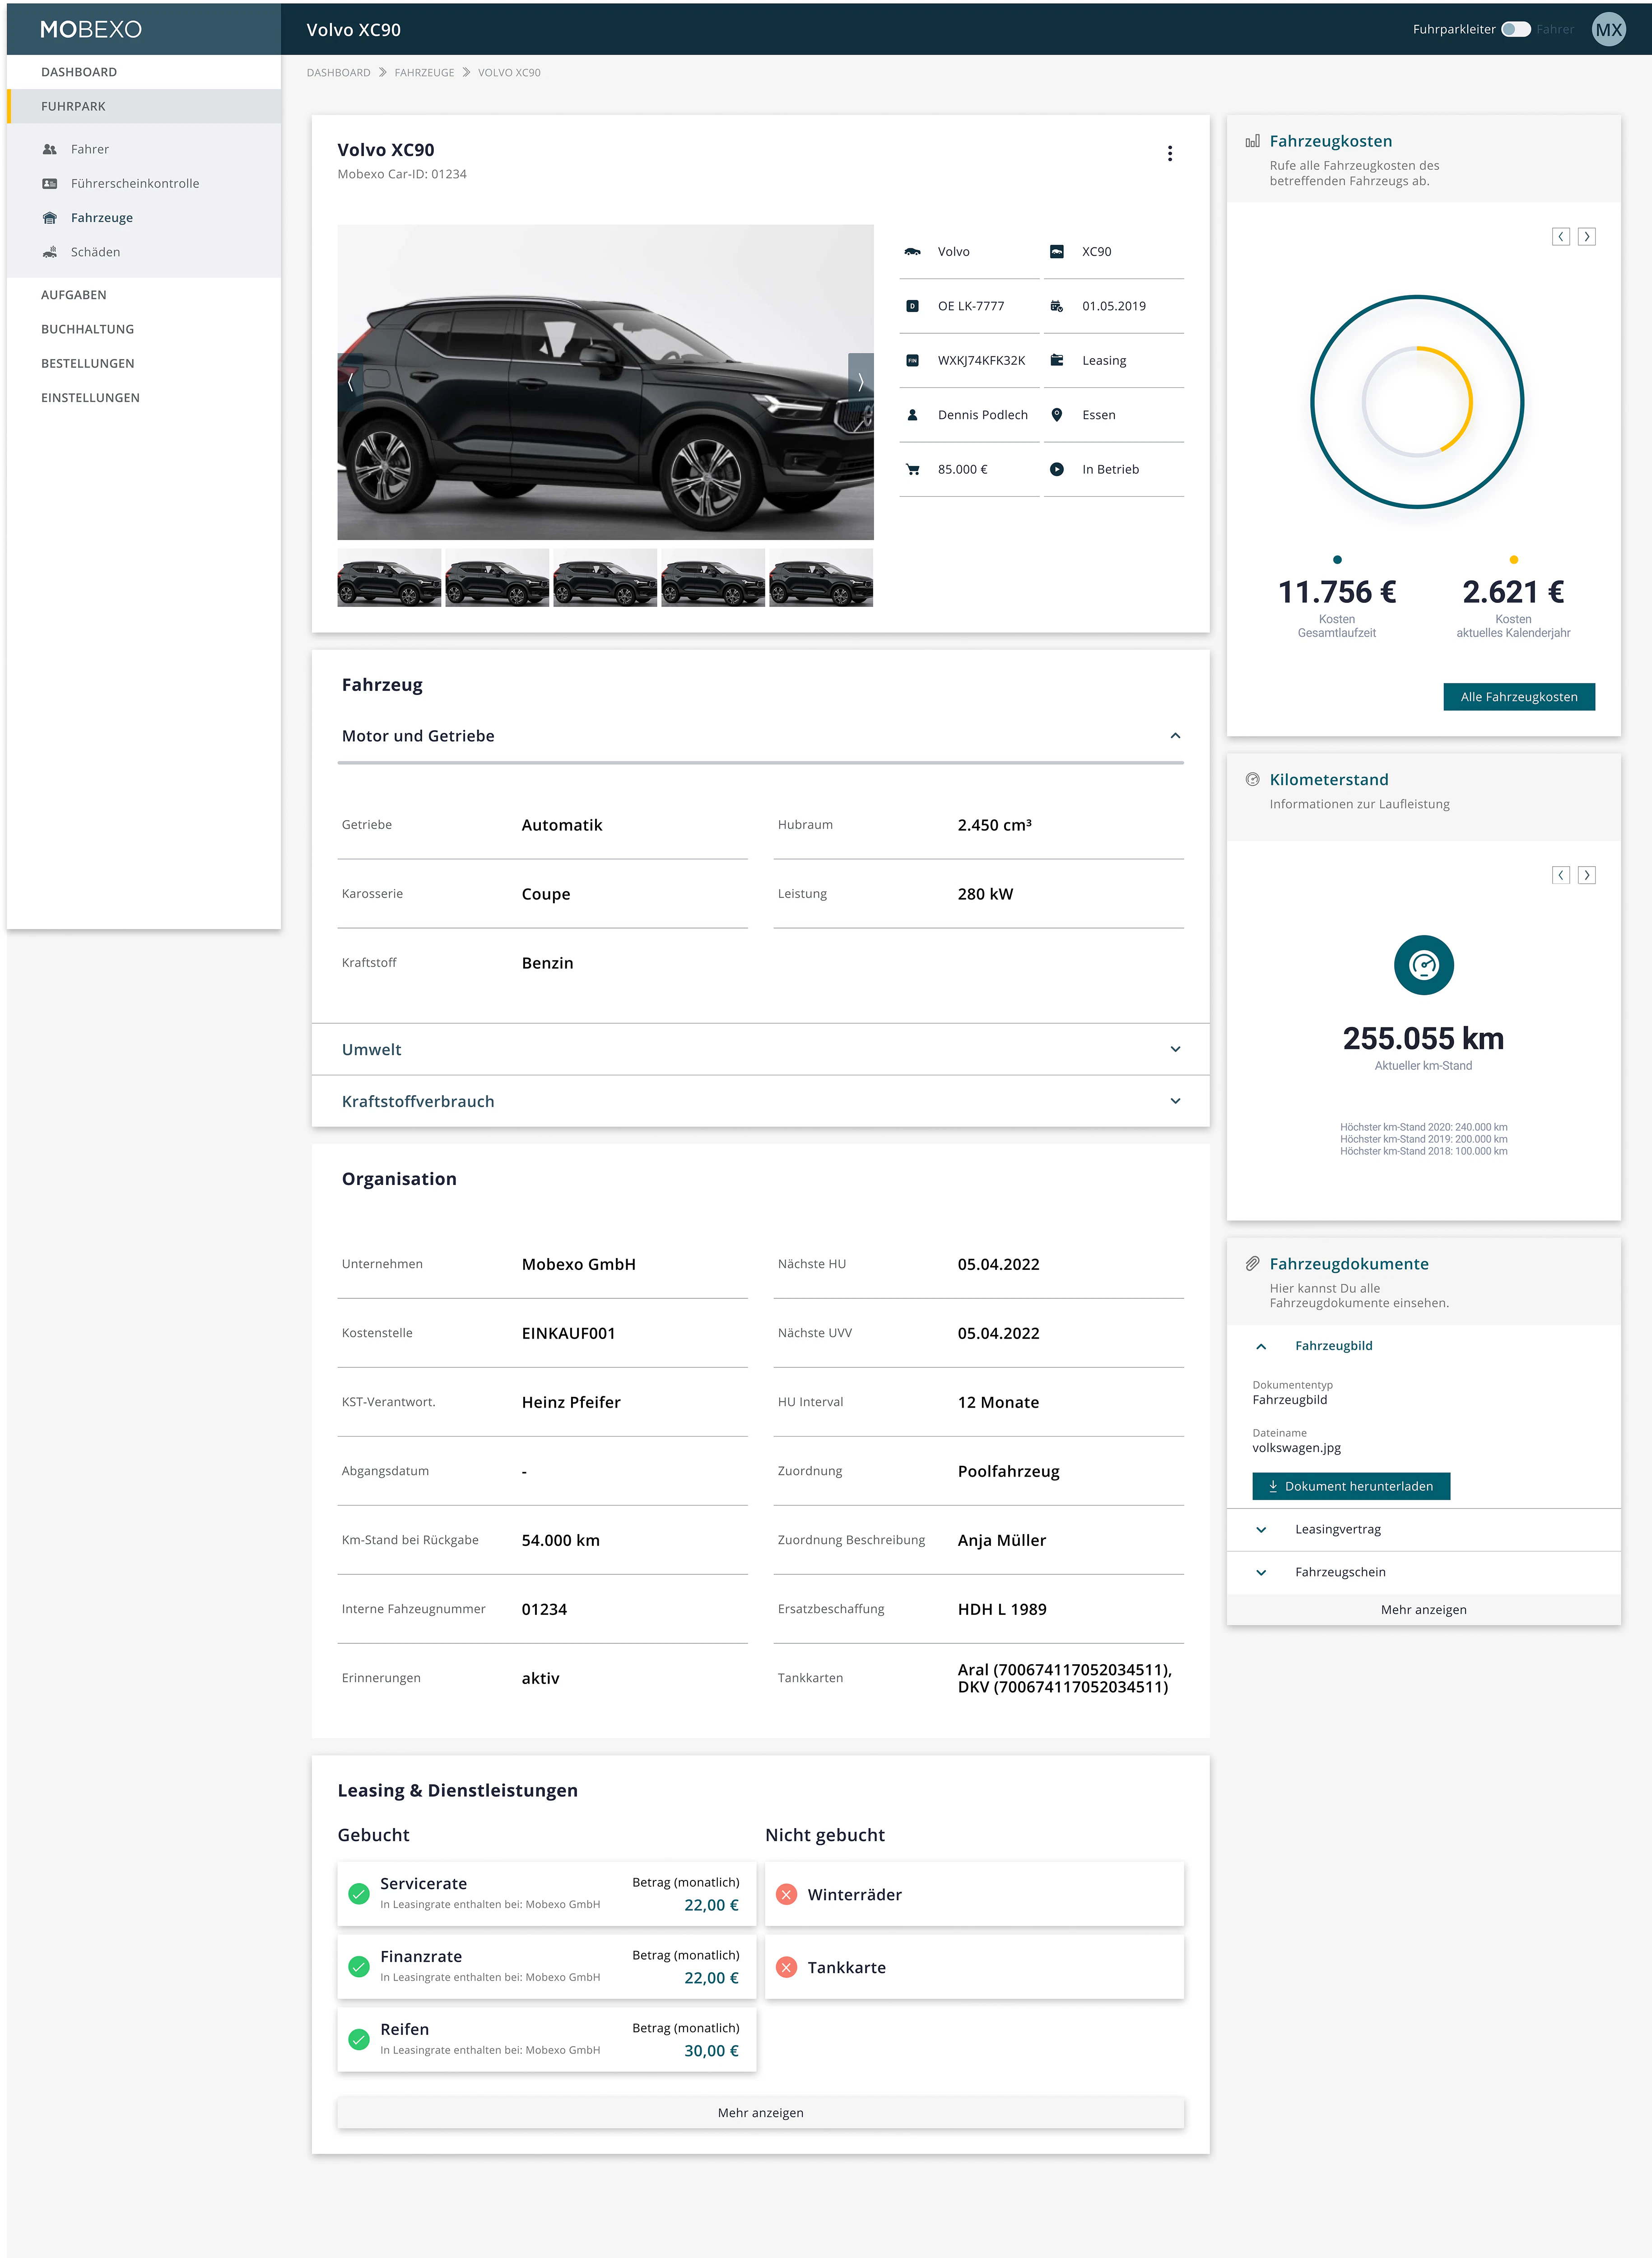The height and width of the screenshot is (2258, 1652).
Task: Select the Führerscheinkontrolle license icon
Action: [x=50, y=184]
